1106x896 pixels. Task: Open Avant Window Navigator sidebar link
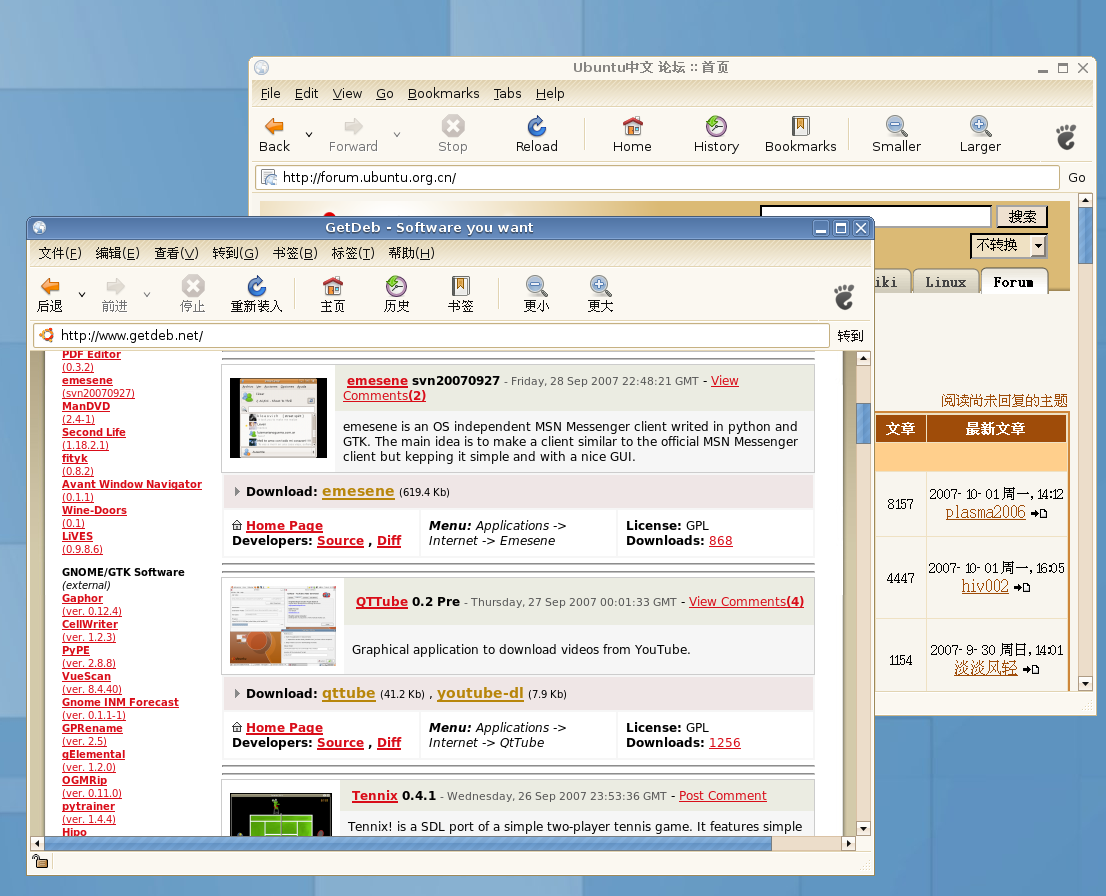tap(132, 484)
